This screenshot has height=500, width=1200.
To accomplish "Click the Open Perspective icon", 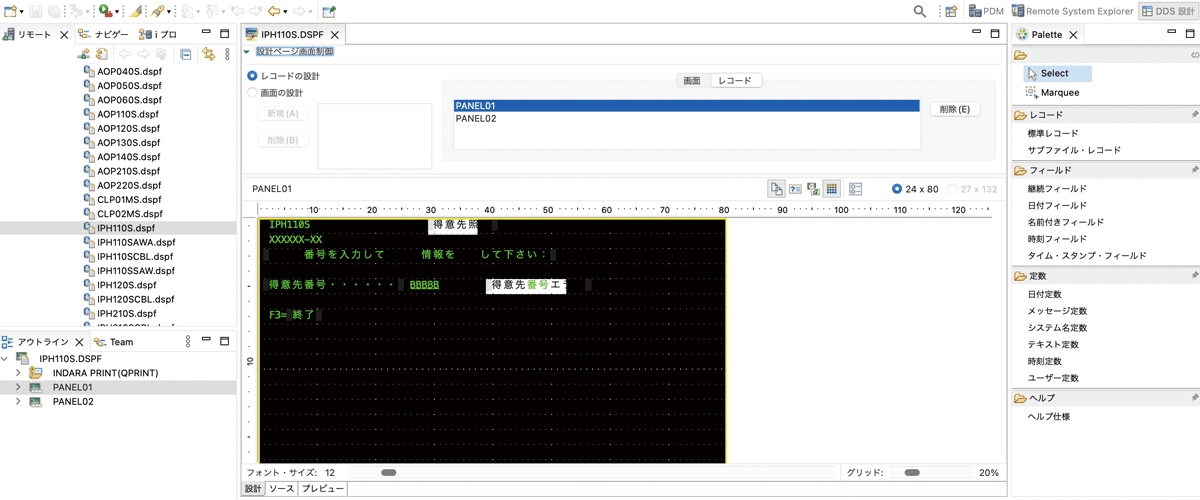I will [950, 11].
